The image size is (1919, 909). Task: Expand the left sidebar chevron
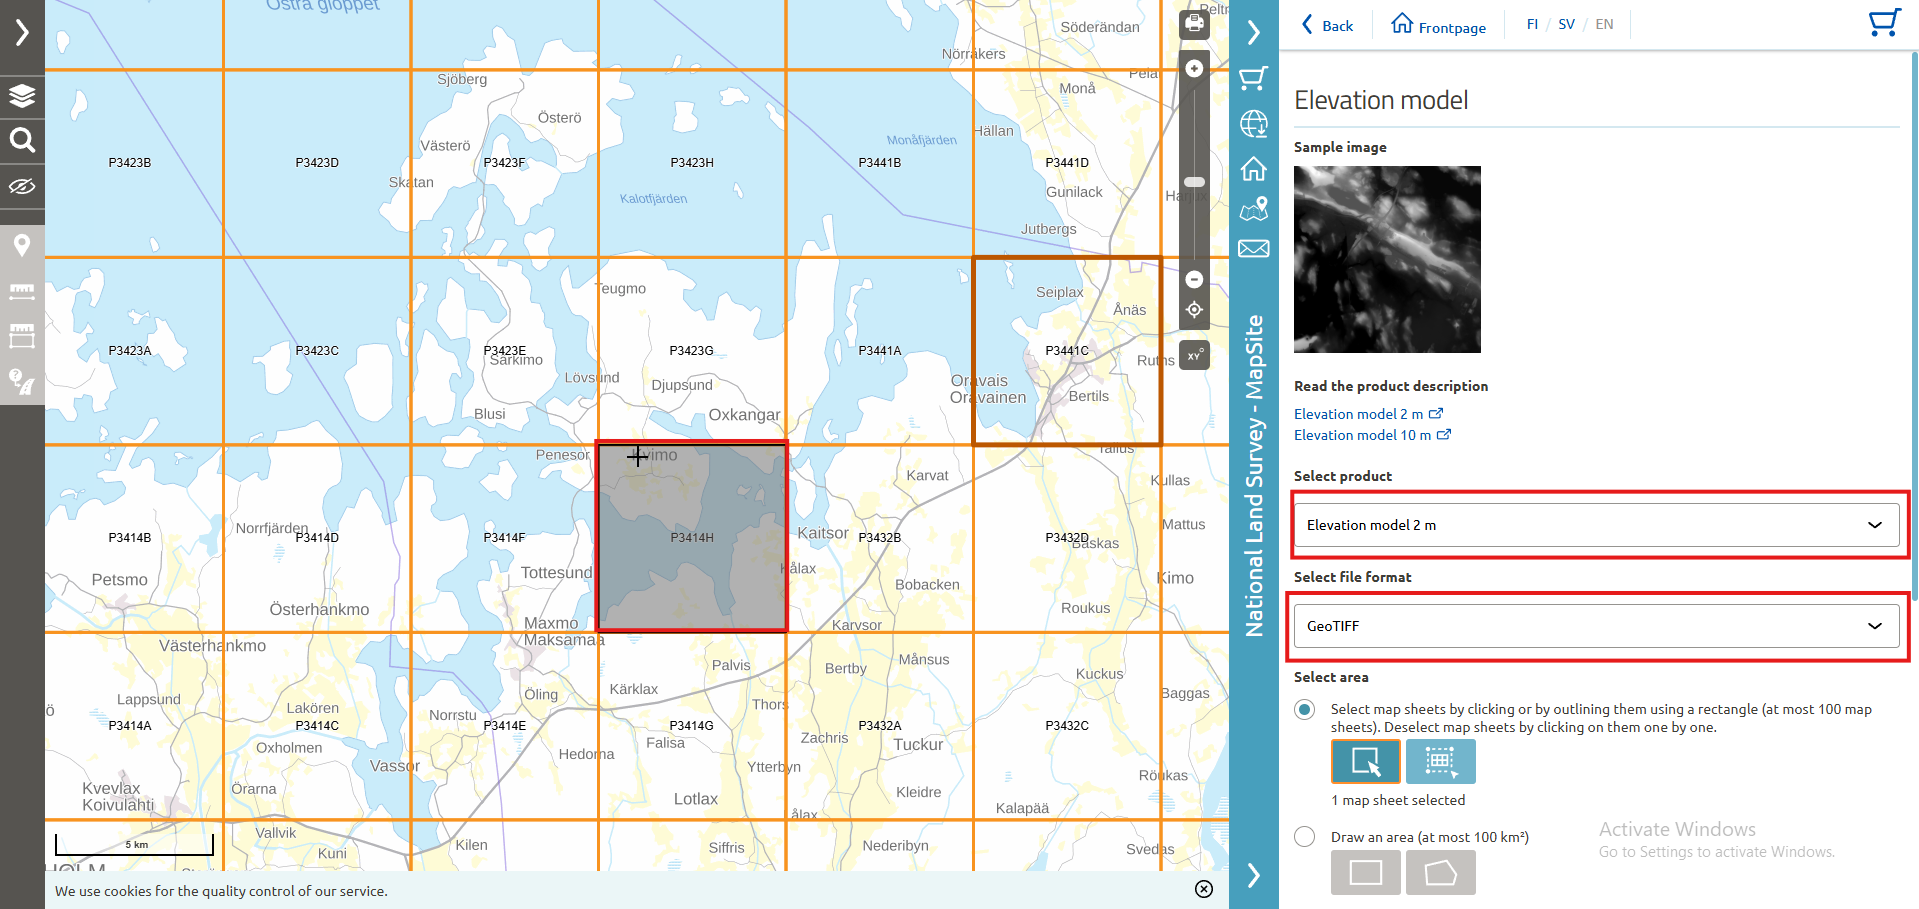pos(22,33)
